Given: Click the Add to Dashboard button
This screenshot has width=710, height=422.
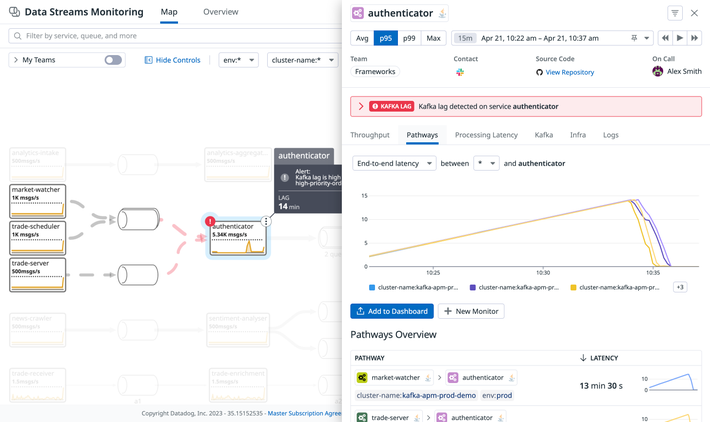Looking at the screenshot, I should pos(392,311).
